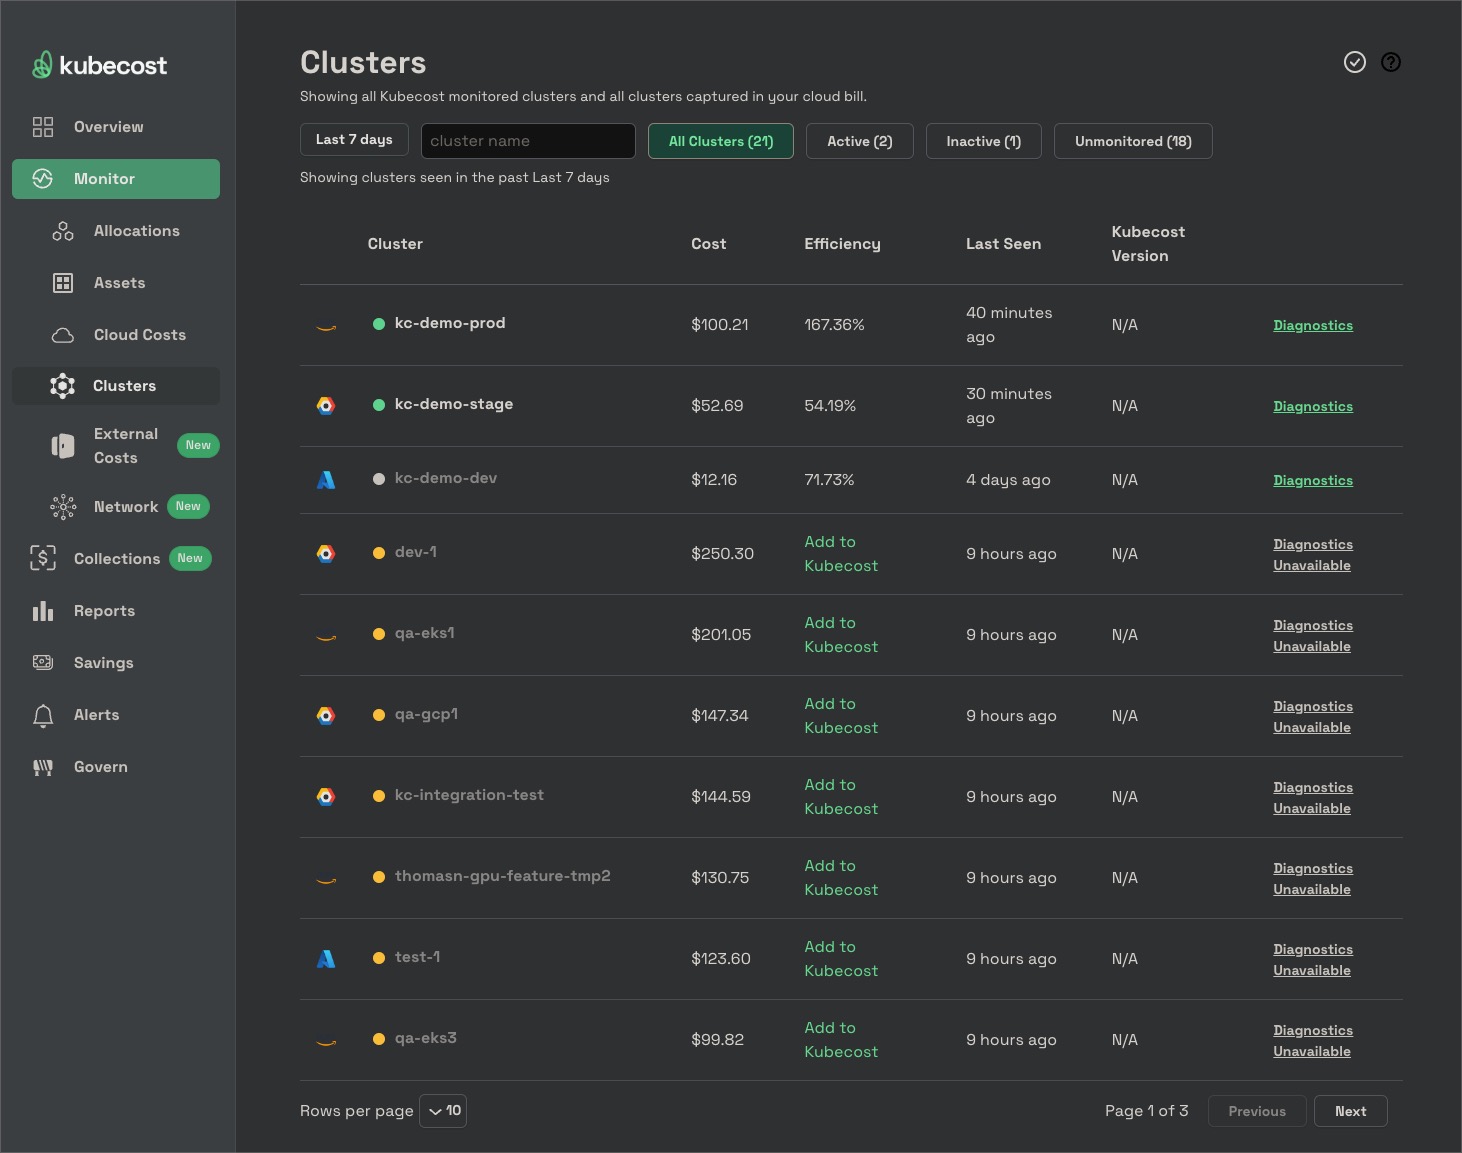Open Allocations in the sidebar menu

137,231
